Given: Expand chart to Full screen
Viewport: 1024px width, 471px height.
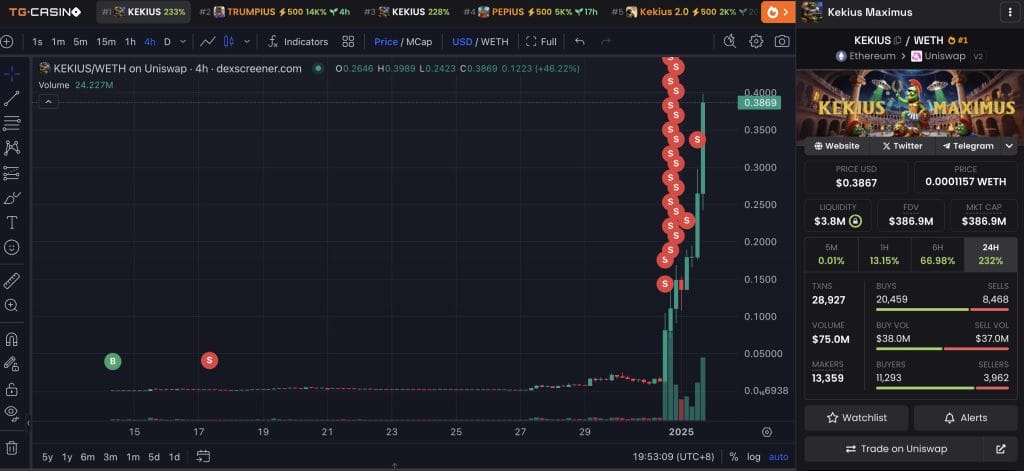Looking at the screenshot, I should point(541,42).
